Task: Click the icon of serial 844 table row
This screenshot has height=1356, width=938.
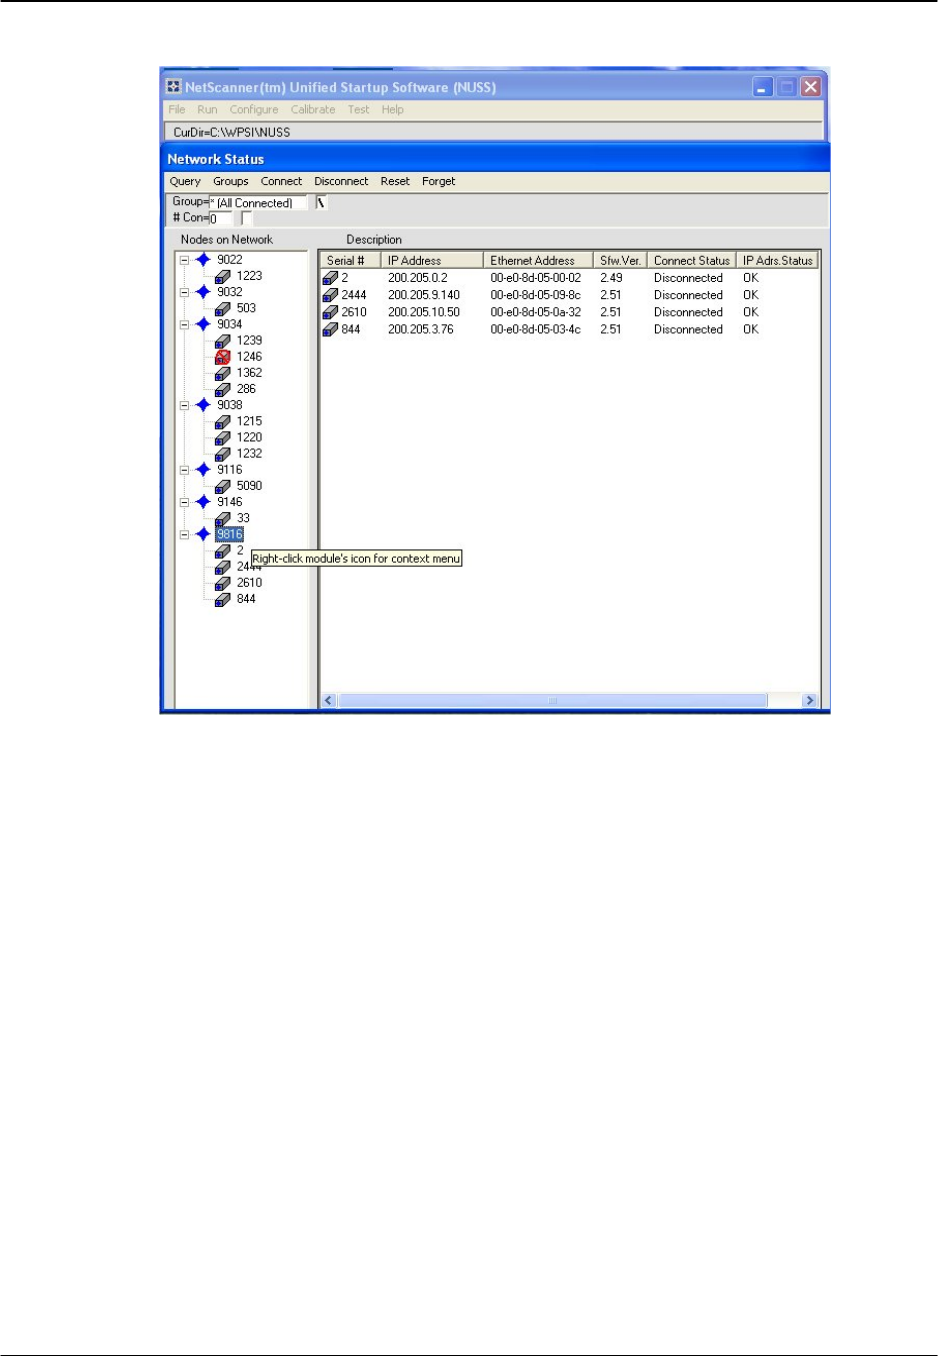Action: (330, 329)
